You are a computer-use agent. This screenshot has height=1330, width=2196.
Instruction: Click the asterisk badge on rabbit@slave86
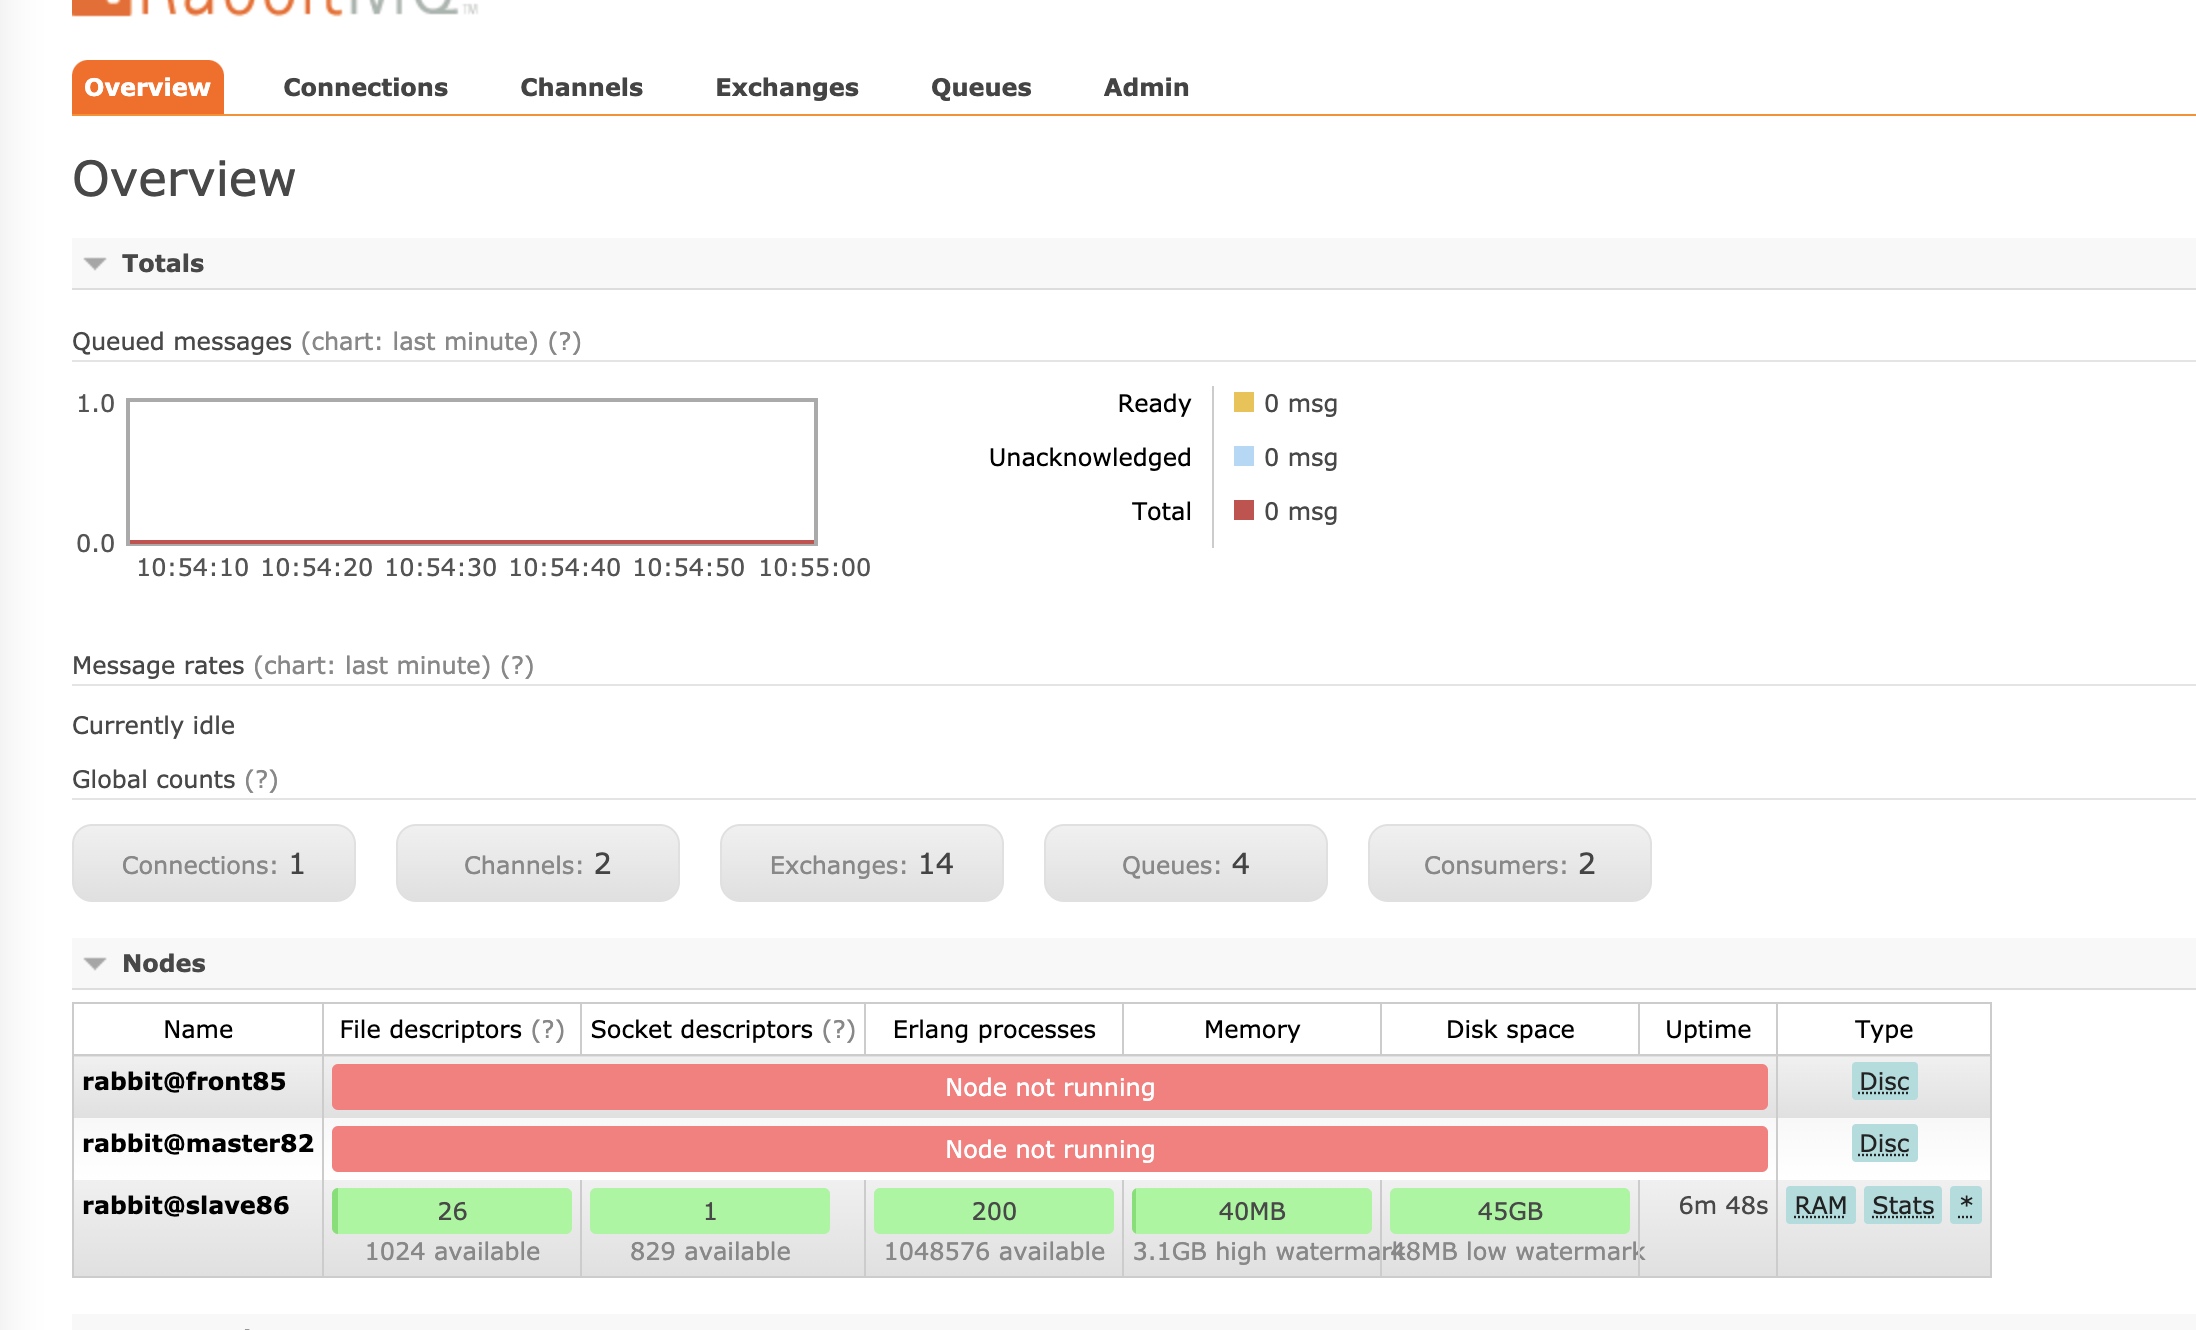tap(1965, 1206)
